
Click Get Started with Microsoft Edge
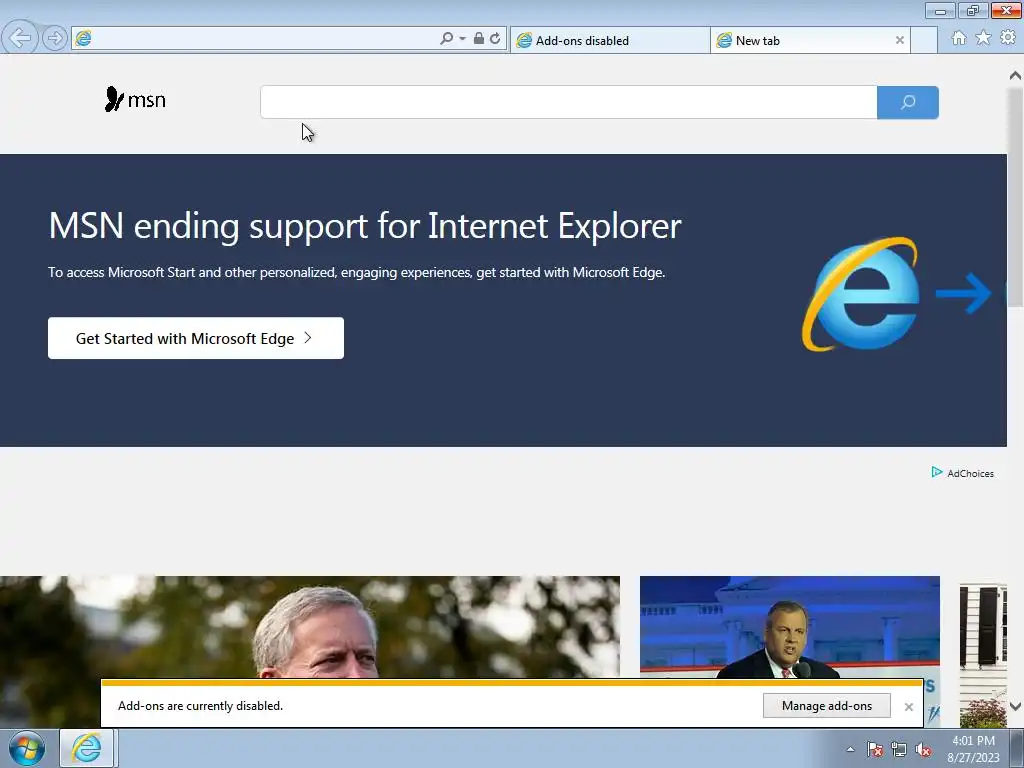(x=196, y=338)
